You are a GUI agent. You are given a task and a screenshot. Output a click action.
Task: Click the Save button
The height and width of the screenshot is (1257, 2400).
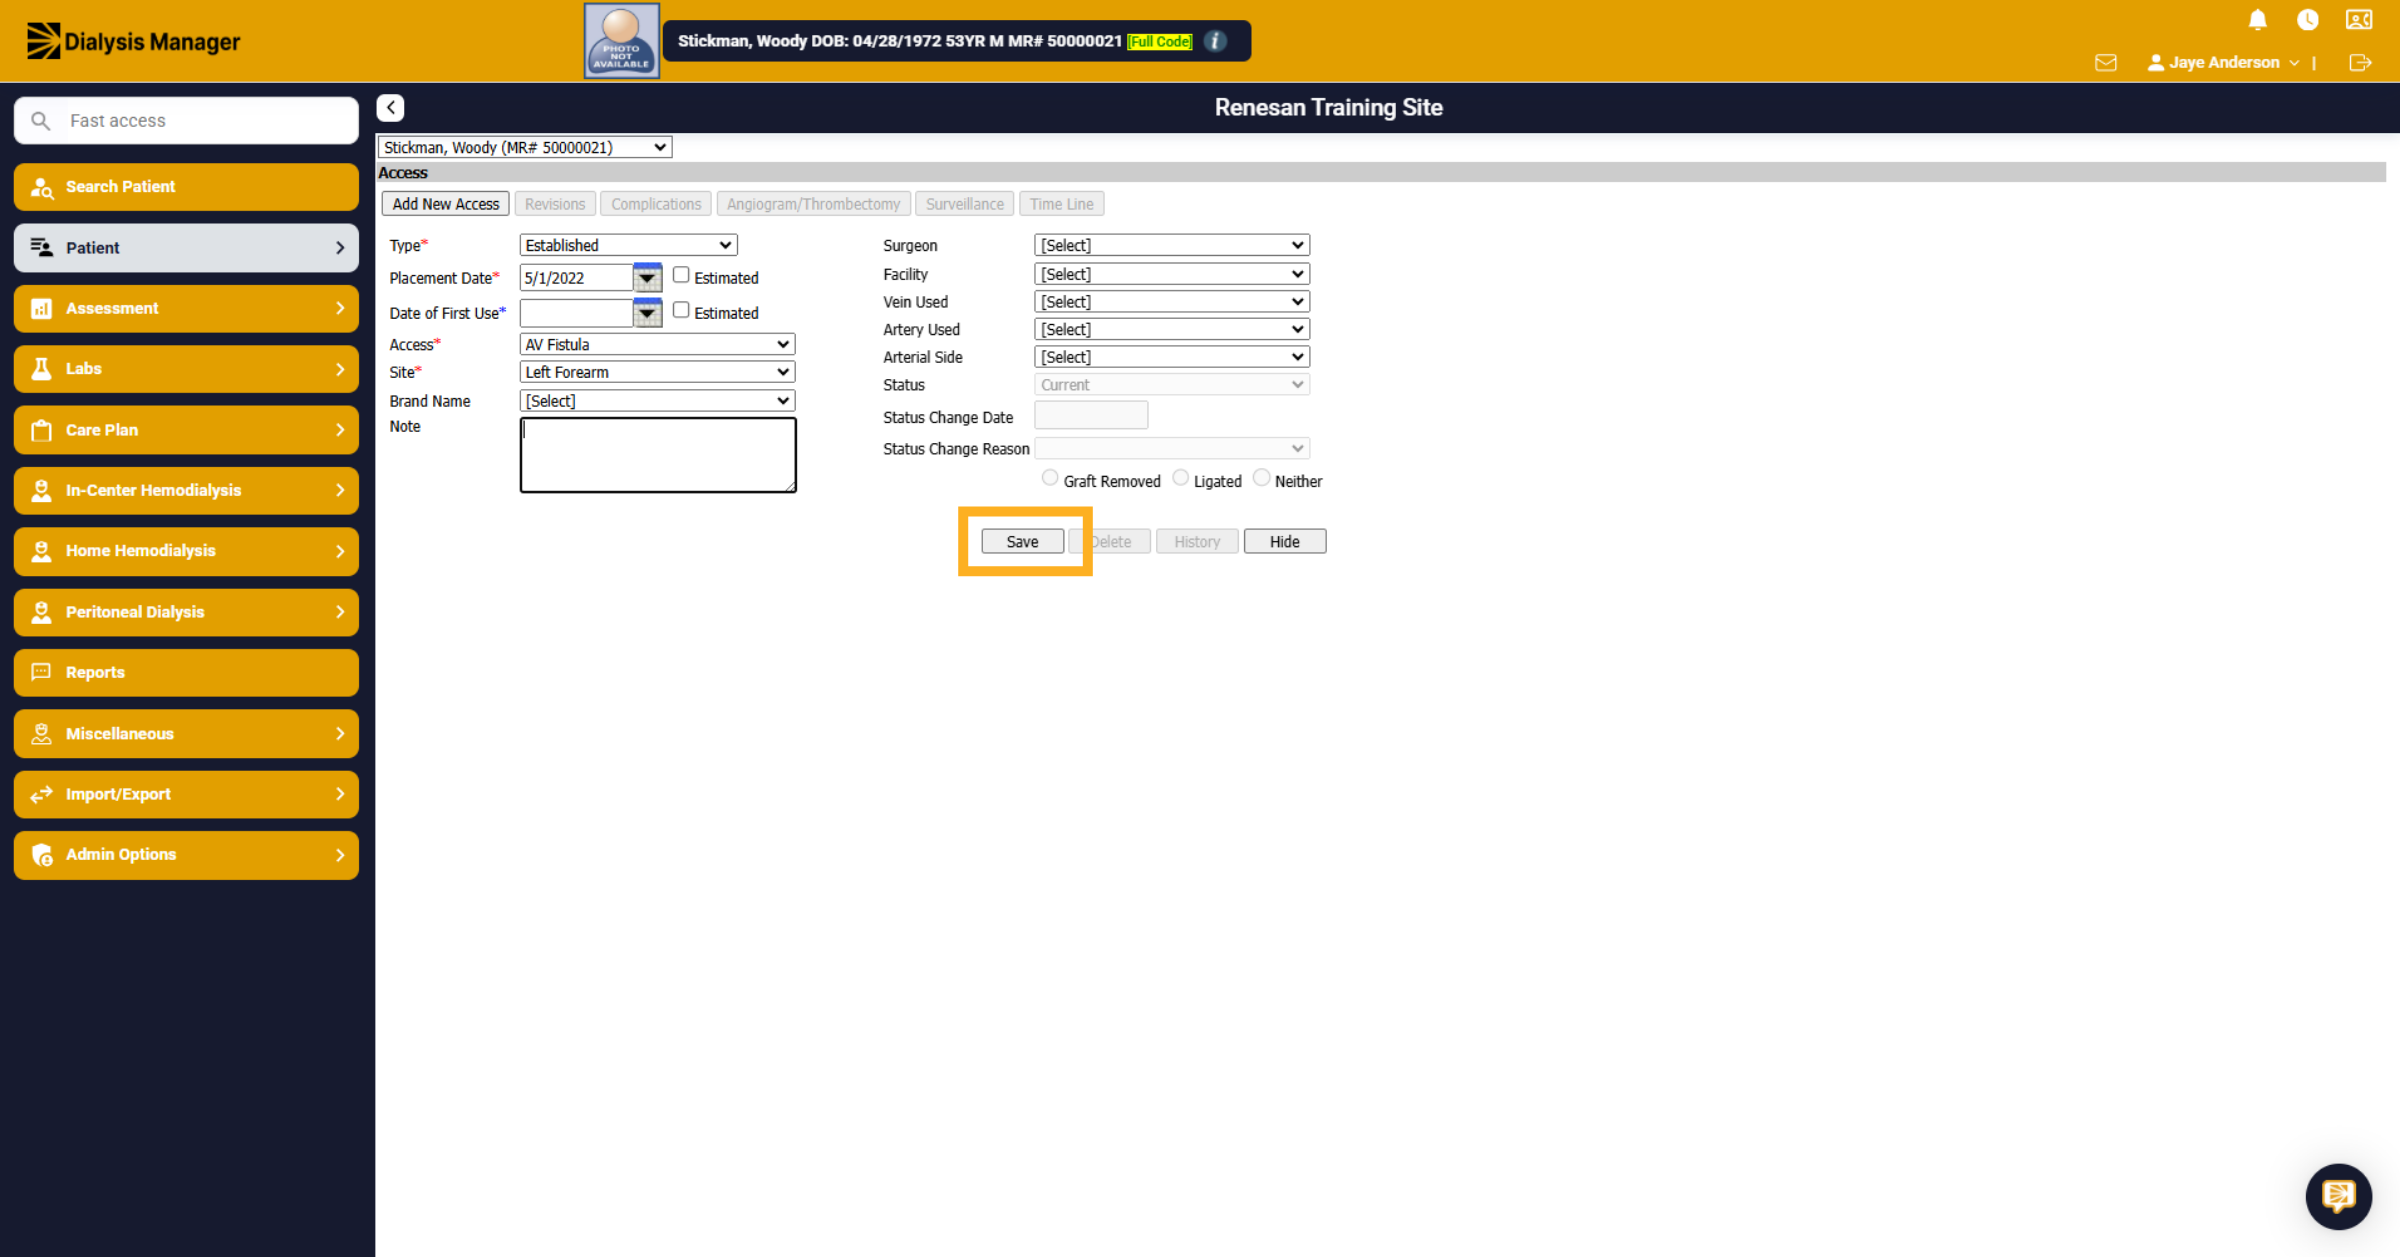coord(1022,541)
